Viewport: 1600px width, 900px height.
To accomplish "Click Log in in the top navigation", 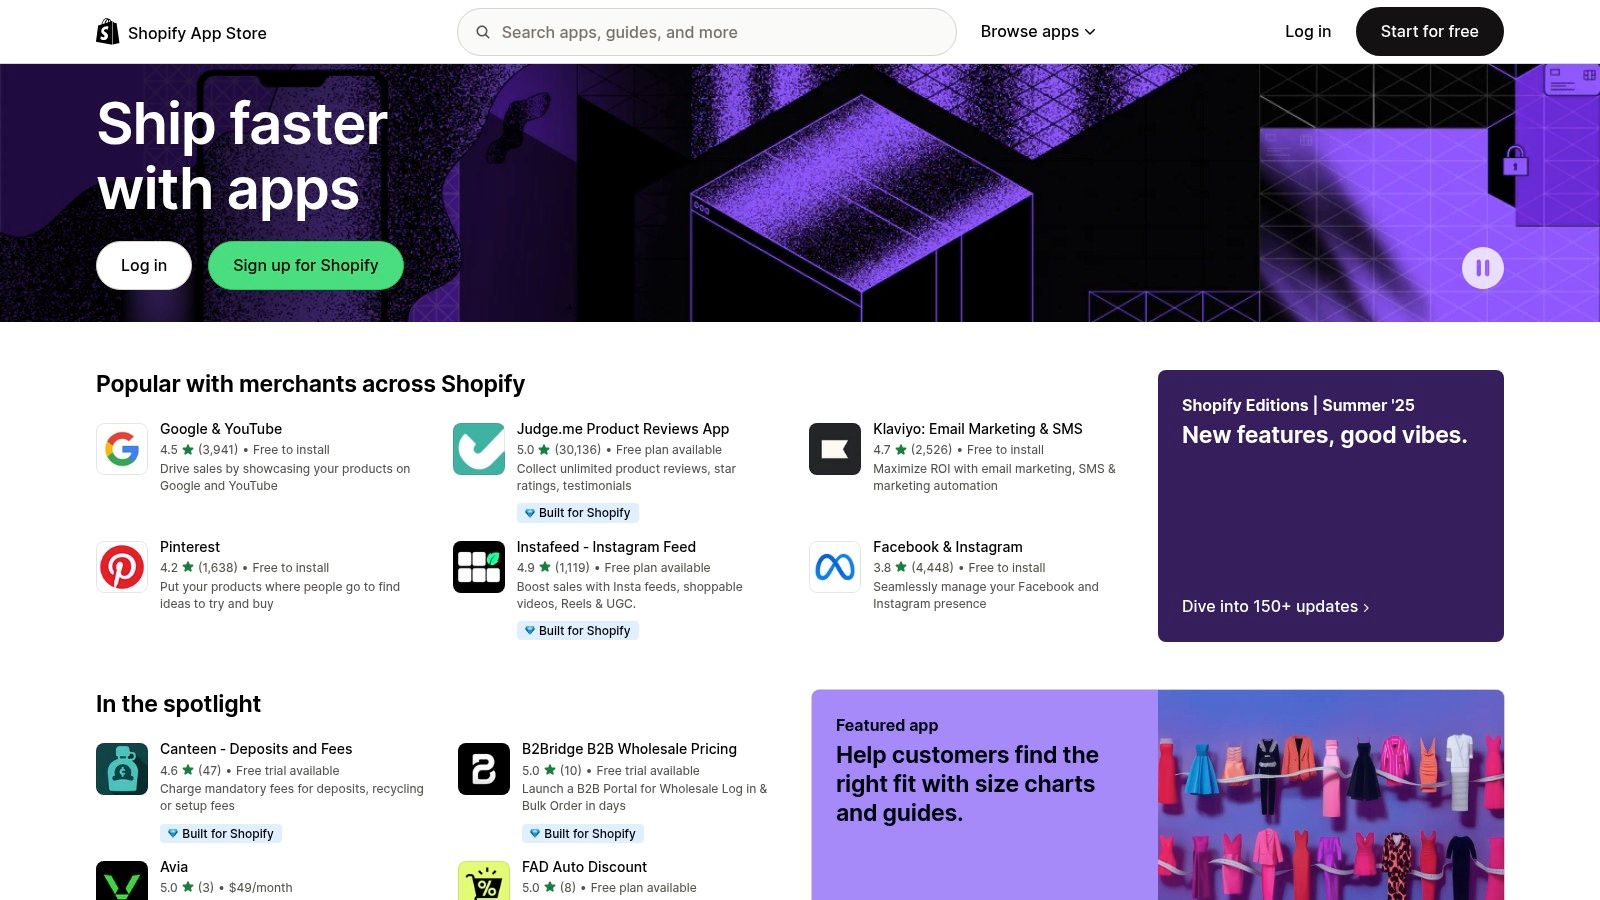I will pos(1307,32).
